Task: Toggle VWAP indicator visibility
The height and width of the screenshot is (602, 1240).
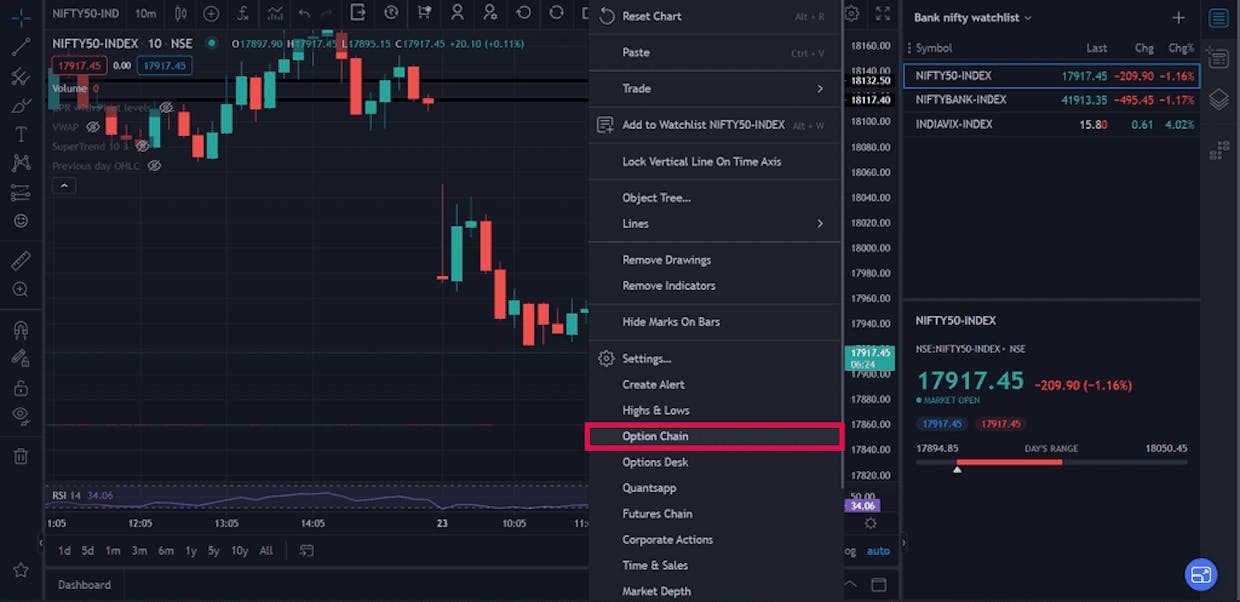Action: click(x=92, y=127)
